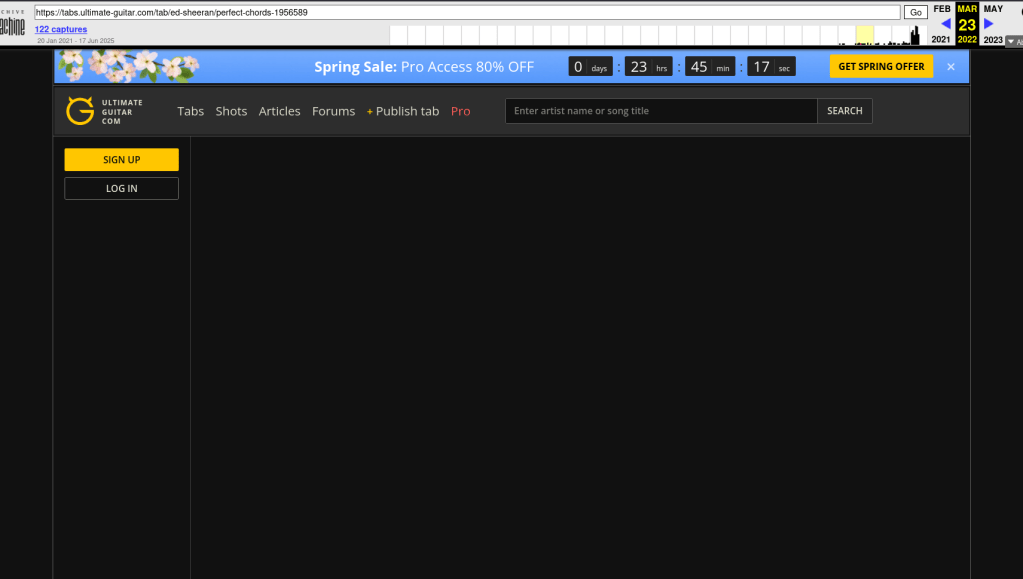The height and width of the screenshot is (579, 1023).
Task: Click the Ultimate Guitar logo
Action: click(x=105, y=111)
